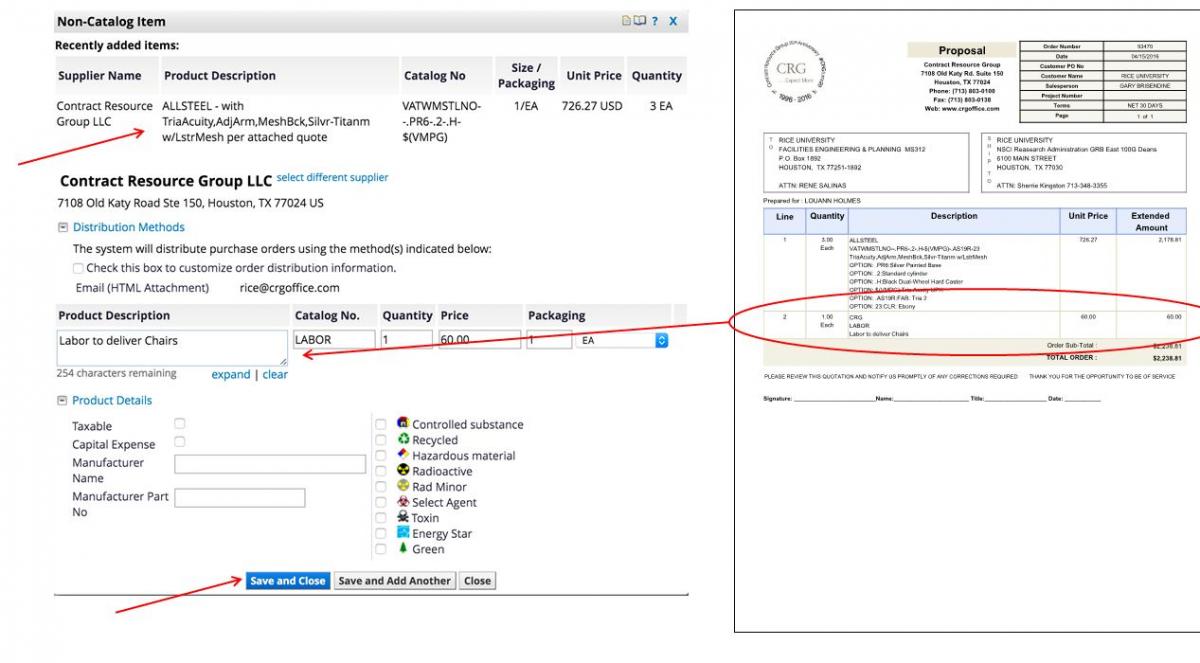
Task: Click the Save and Add Another button
Action: pyautogui.click(x=395, y=581)
